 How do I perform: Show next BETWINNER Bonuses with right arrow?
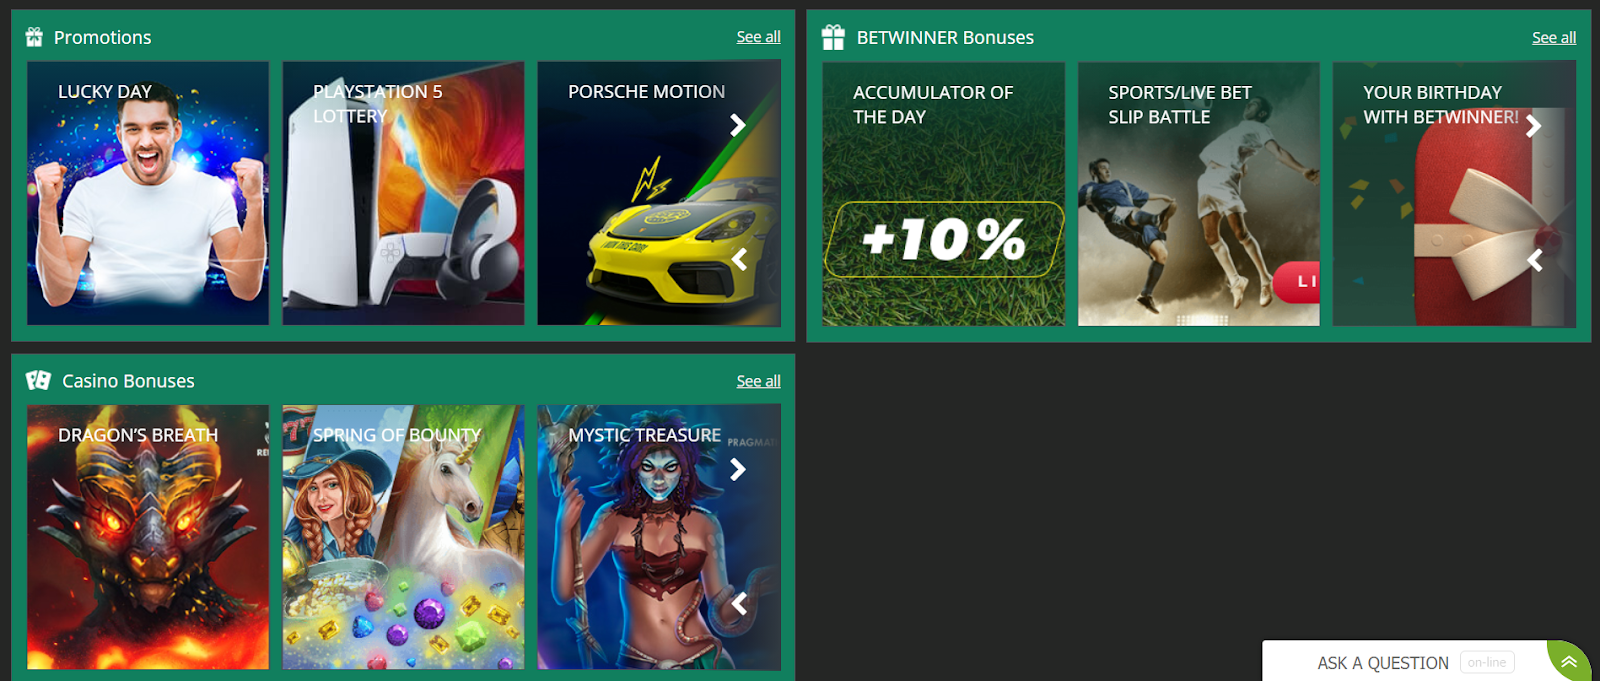tap(1533, 126)
